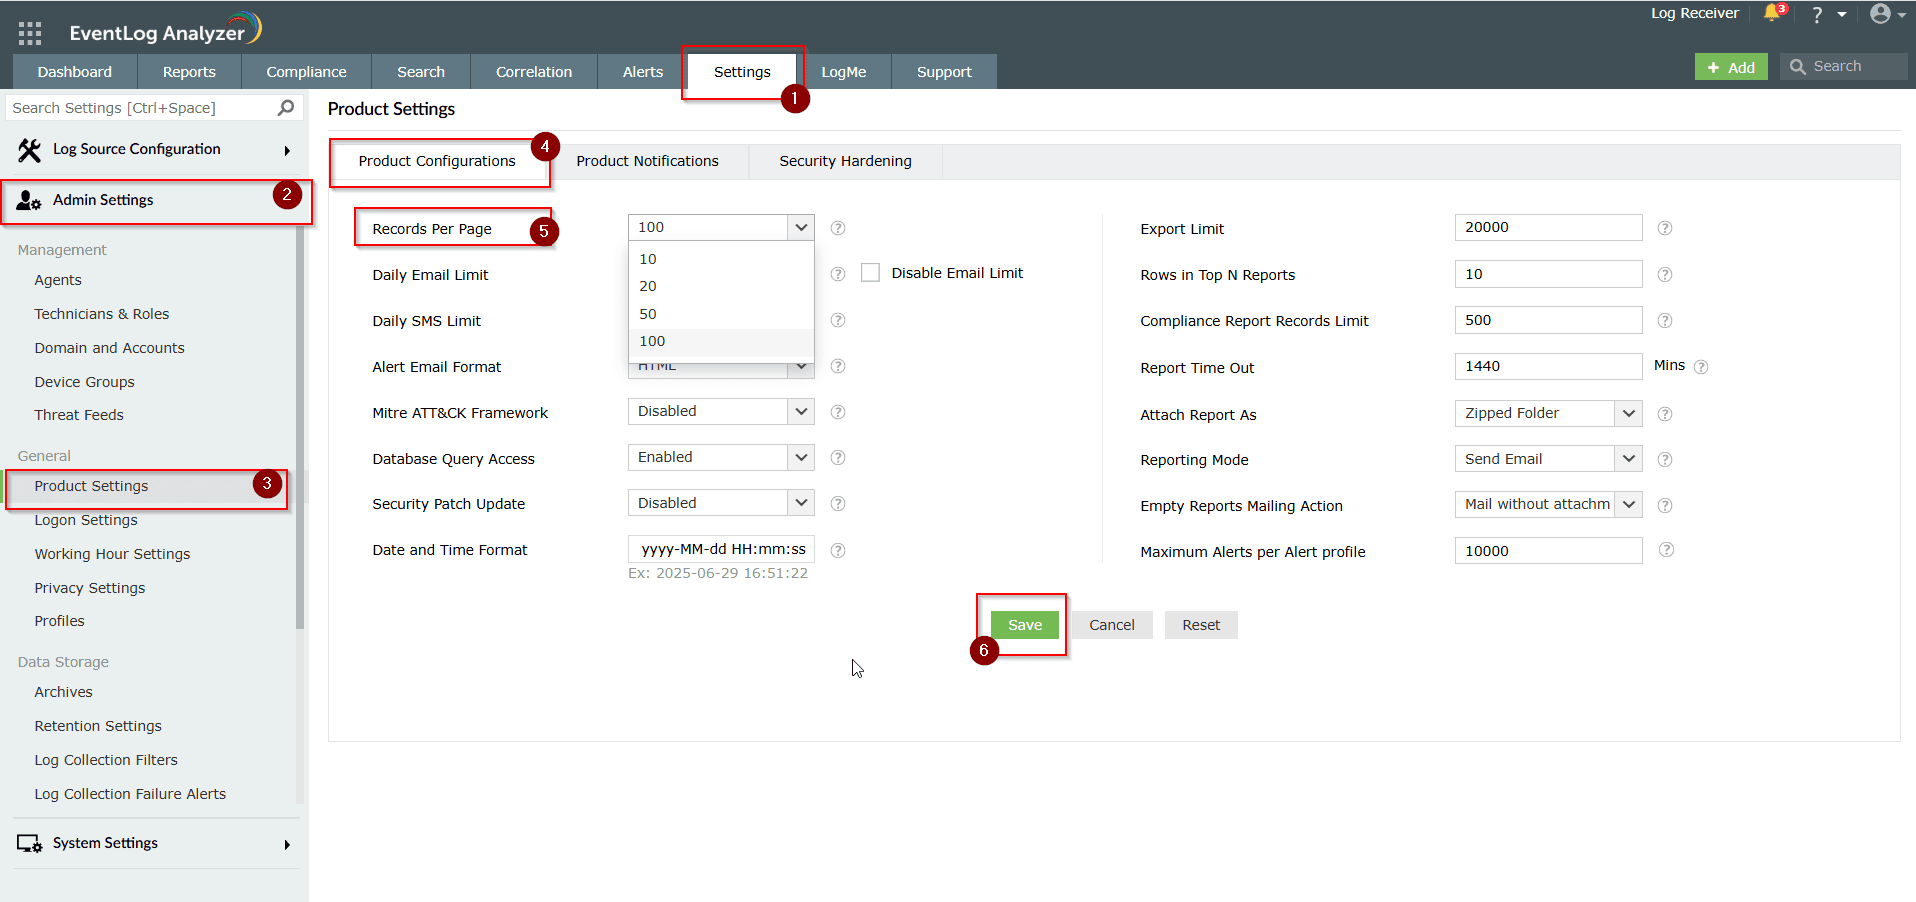Open the Reports tab
1916x902 pixels.
pyautogui.click(x=189, y=72)
